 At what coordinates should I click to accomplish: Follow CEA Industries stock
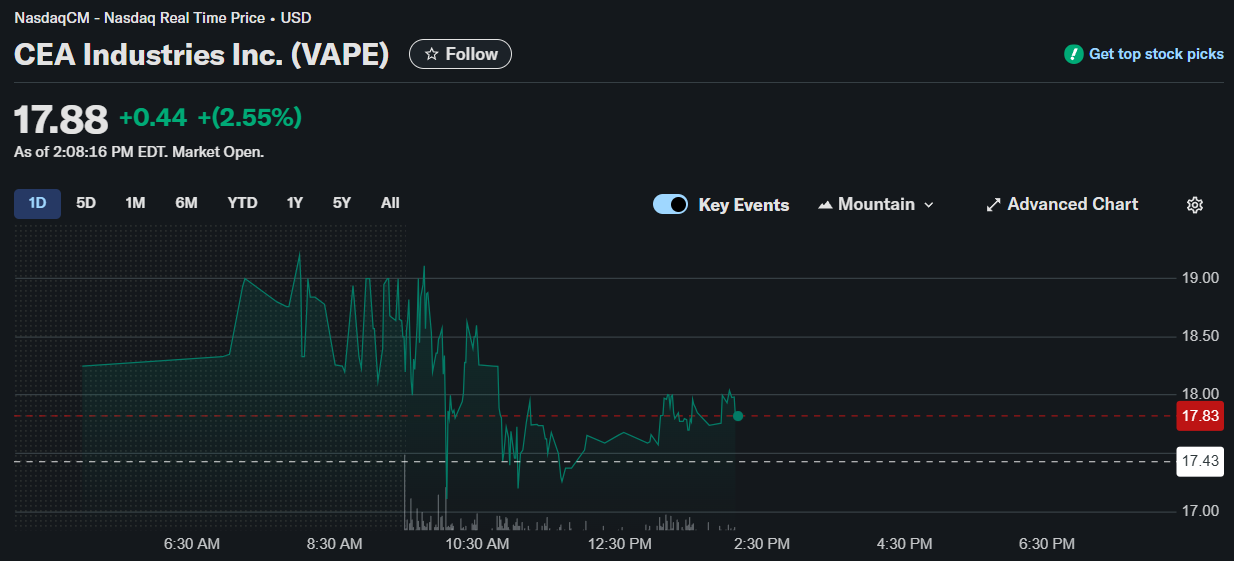pos(460,54)
